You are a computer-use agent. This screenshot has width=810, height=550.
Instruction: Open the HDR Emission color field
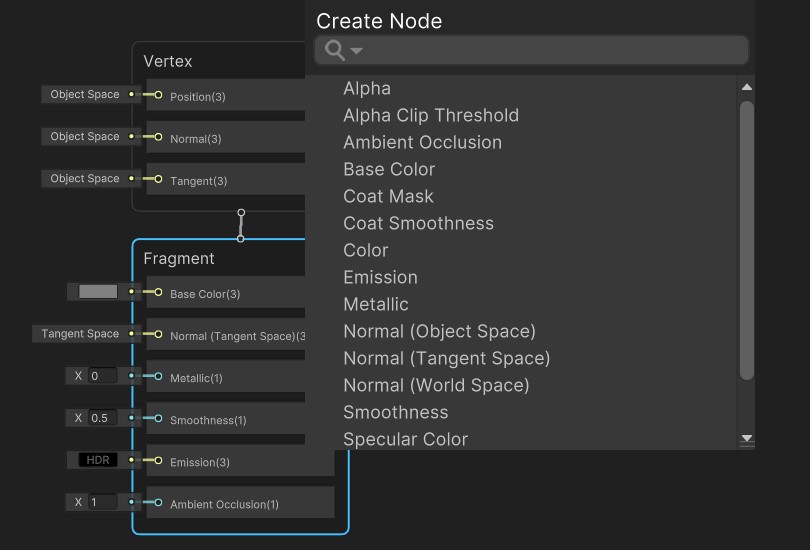[98, 460]
